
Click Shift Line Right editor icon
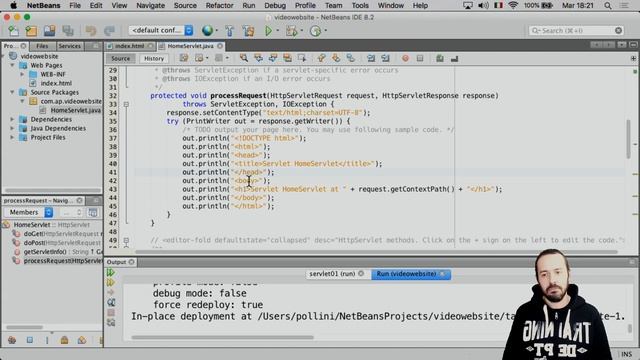pos(385,58)
